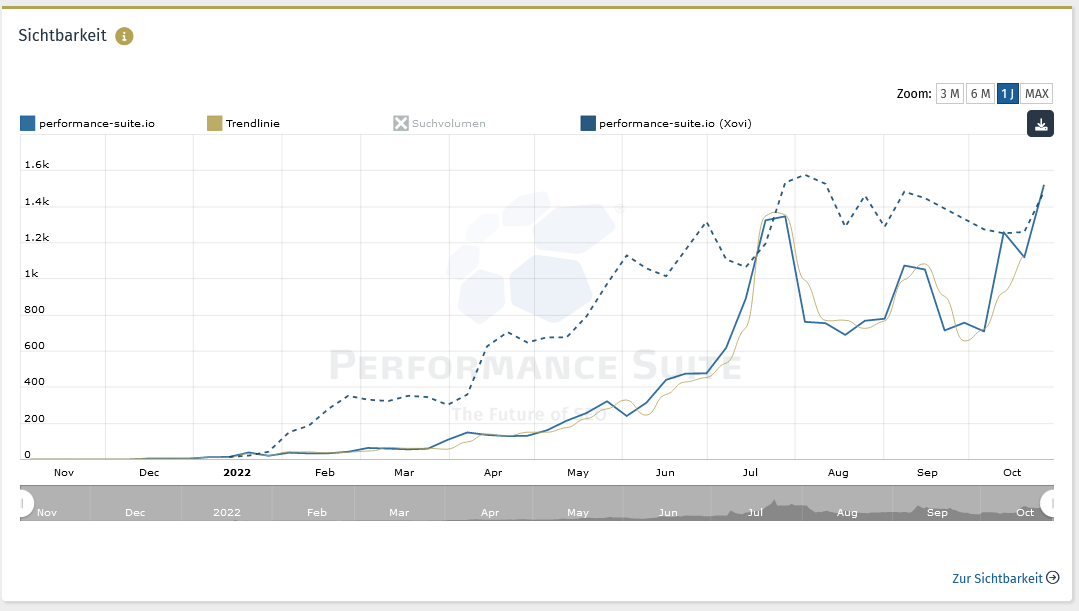
Task: Set zoom to 3 M
Action: pyautogui.click(x=950, y=94)
